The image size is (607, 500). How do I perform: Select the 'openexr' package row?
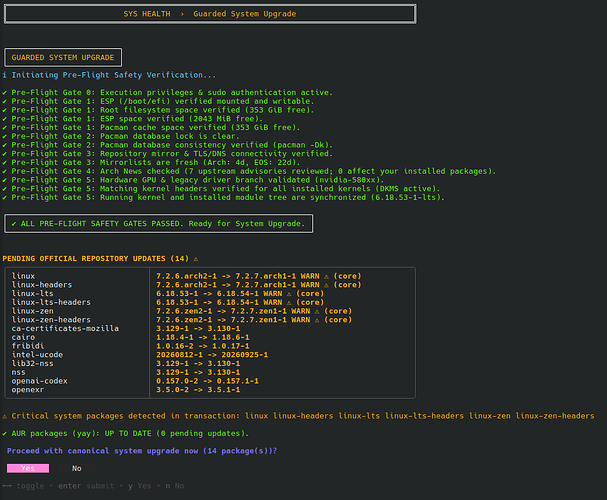pos(28,390)
